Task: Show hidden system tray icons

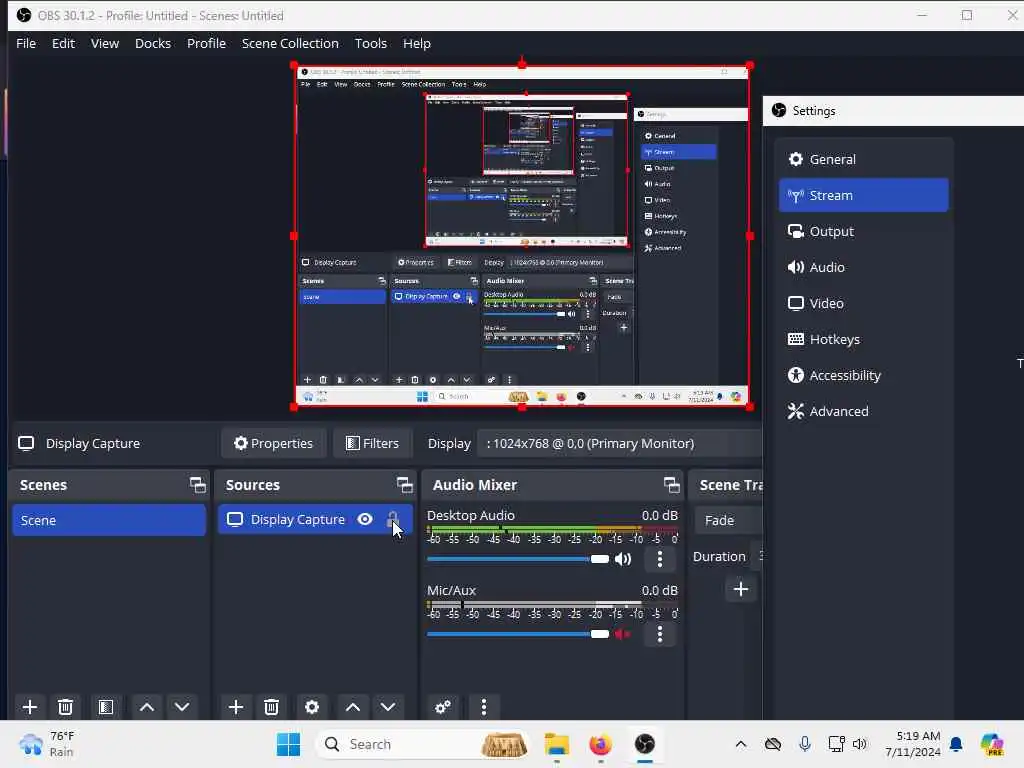Action: (741, 744)
